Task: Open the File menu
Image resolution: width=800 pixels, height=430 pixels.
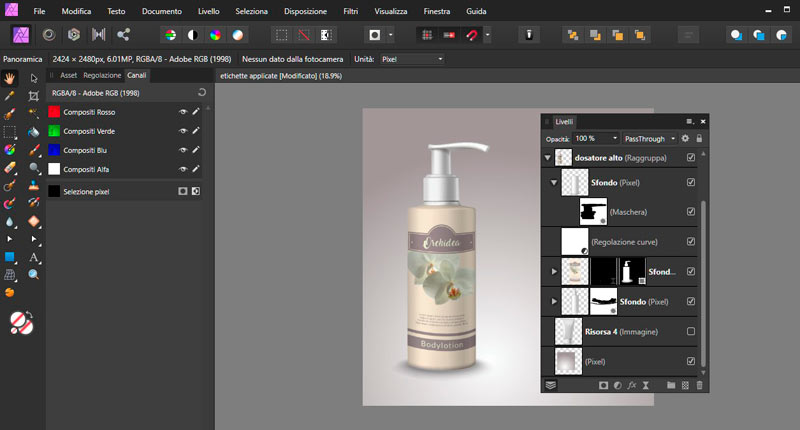Action: pos(39,11)
